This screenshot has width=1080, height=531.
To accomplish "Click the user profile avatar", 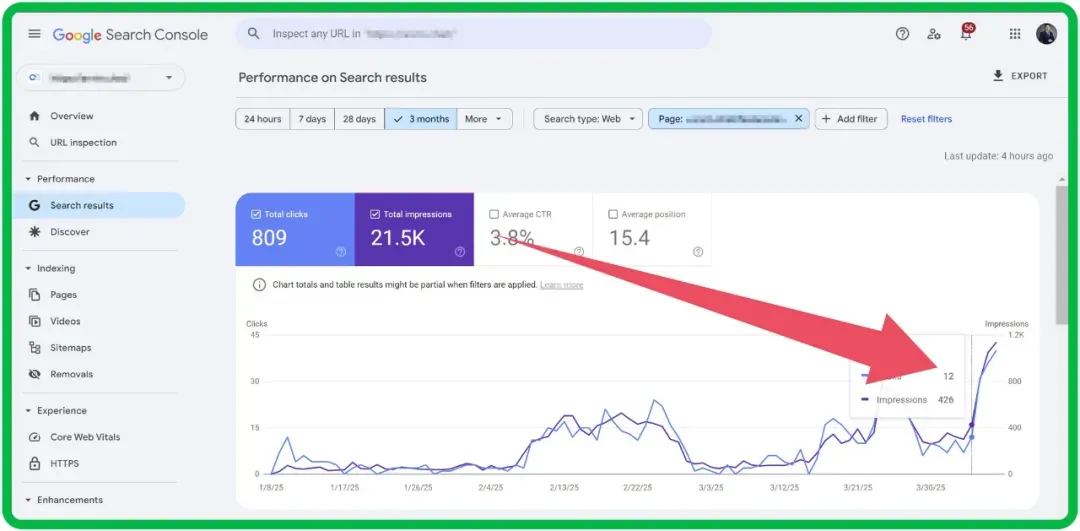I will click(x=1046, y=34).
